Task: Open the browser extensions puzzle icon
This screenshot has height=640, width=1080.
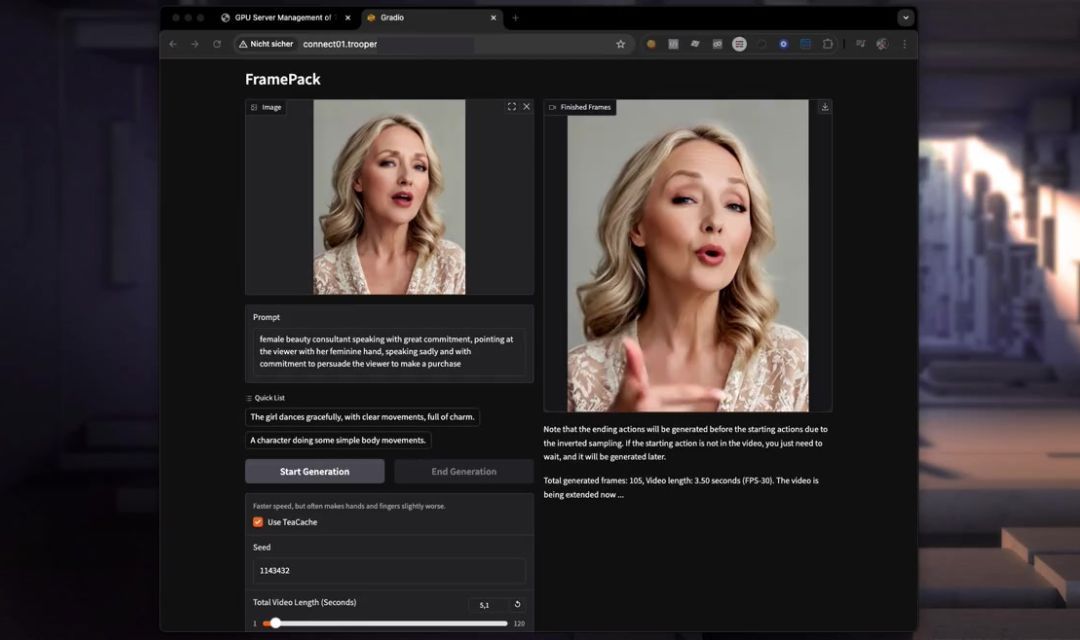Action: point(828,44)
